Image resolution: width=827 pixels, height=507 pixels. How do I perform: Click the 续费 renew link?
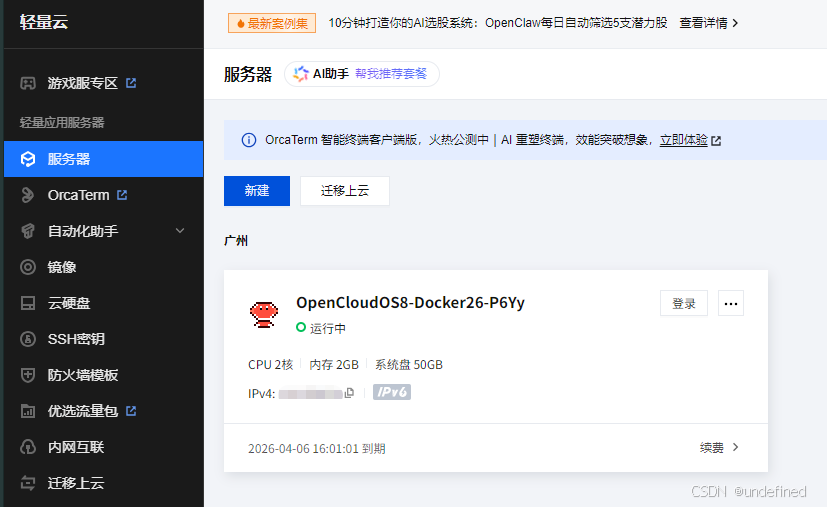click(711, 448)
